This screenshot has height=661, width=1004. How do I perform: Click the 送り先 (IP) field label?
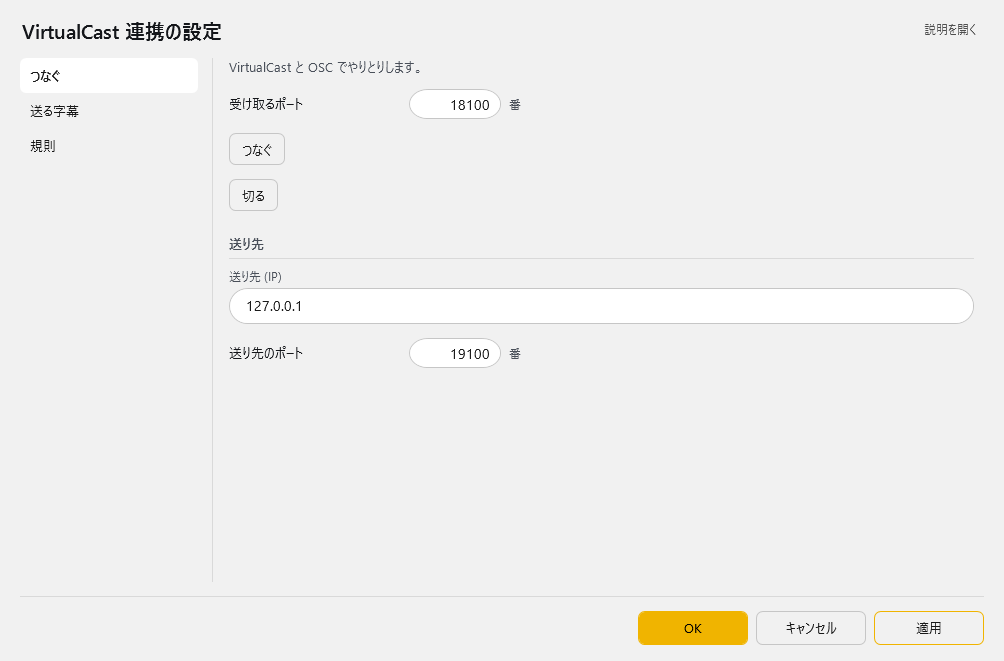point(255,277)
